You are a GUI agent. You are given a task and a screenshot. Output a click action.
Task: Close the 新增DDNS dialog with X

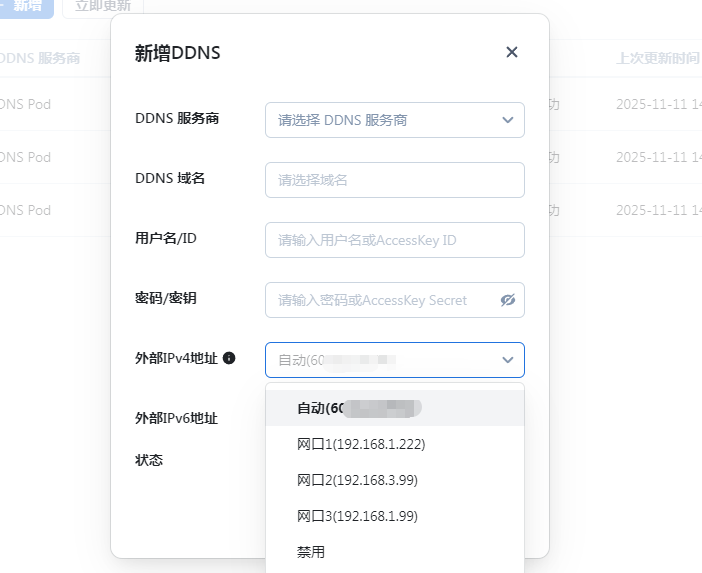click(x=512, y=52)
